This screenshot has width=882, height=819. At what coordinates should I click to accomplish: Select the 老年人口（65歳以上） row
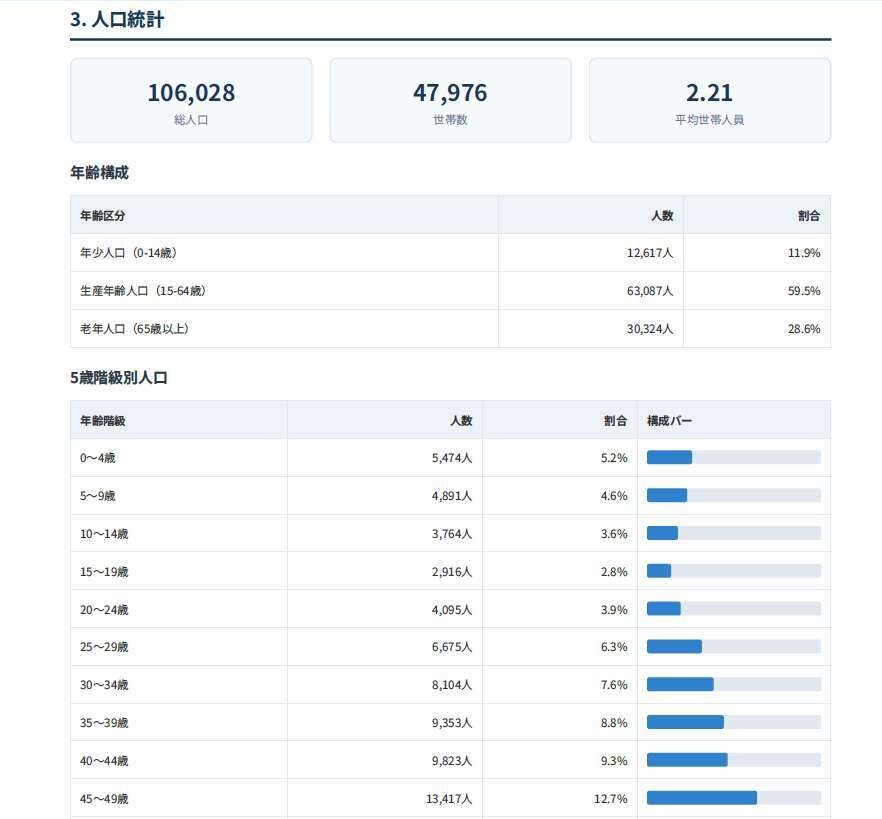(x=451, y=328)
